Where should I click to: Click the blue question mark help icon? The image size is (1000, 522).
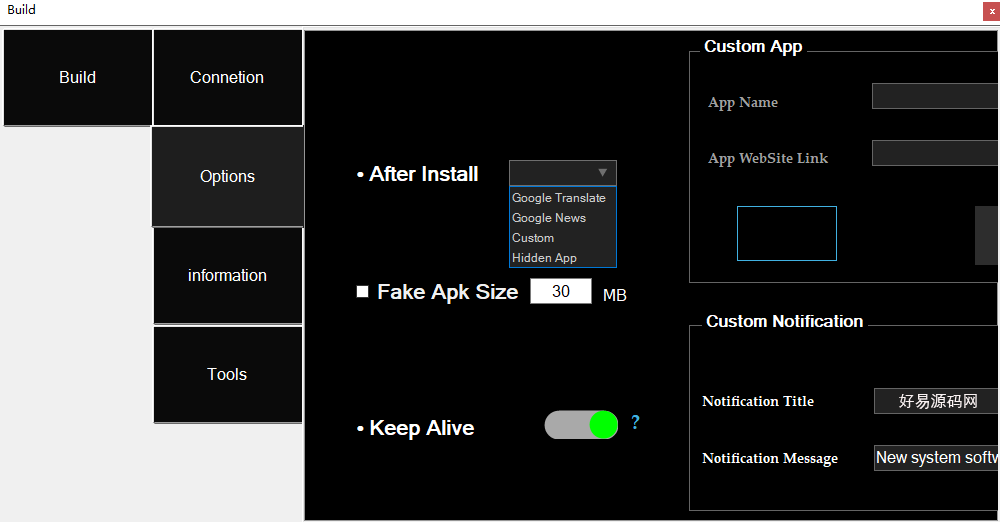[635, 422]
